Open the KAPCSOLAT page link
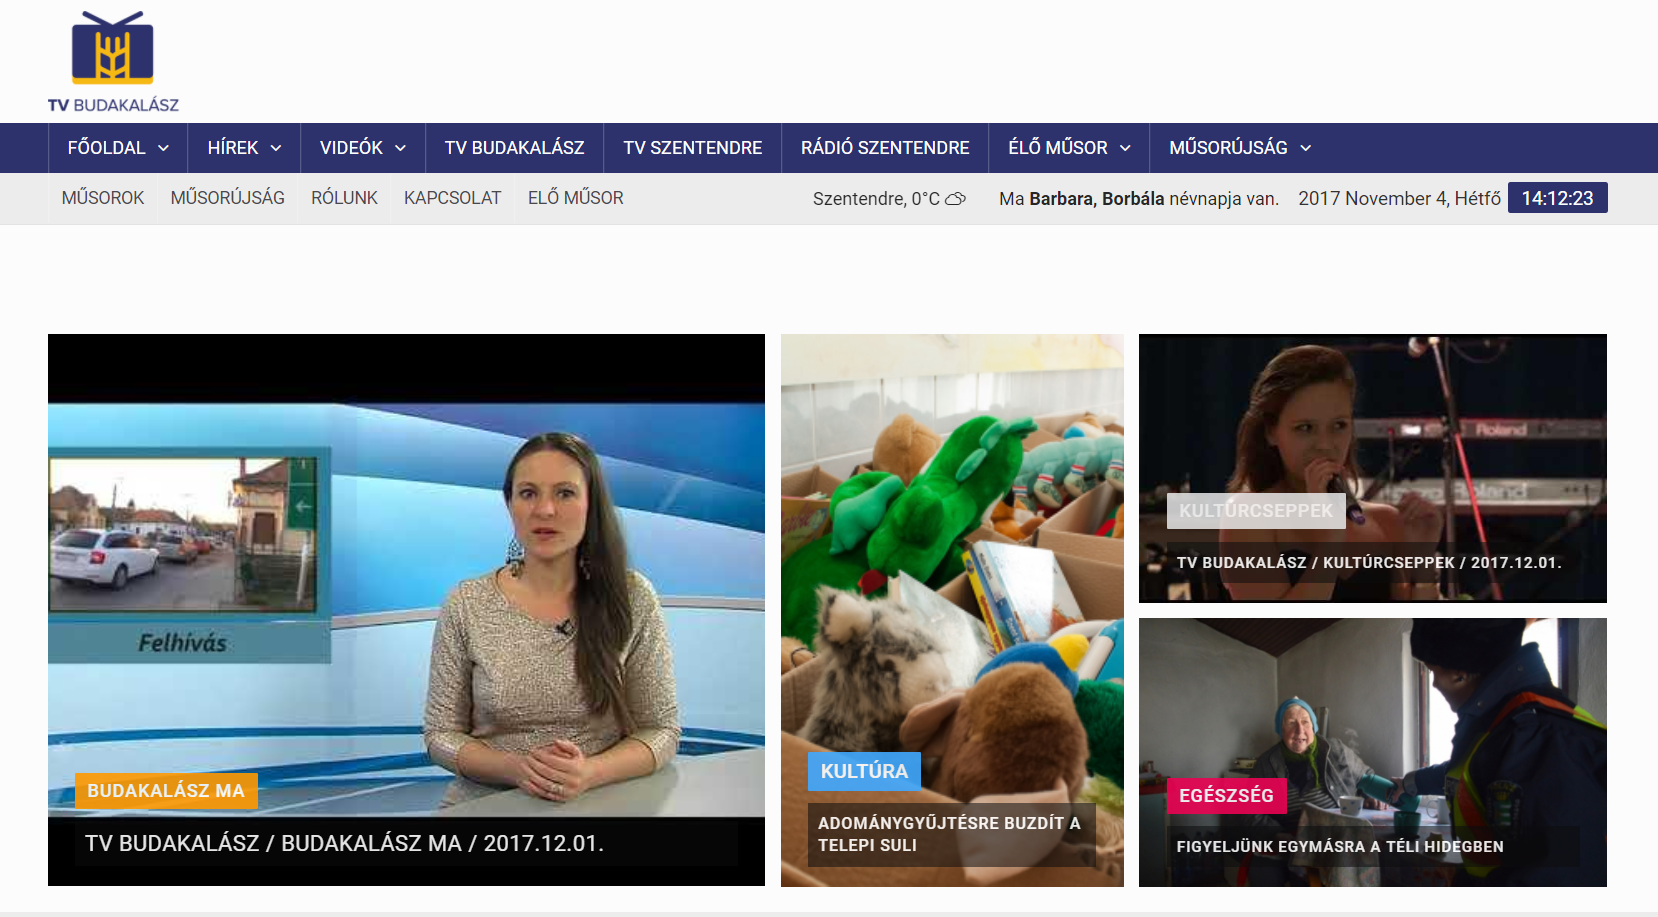 pyautogui.click(x=452, y=198)
